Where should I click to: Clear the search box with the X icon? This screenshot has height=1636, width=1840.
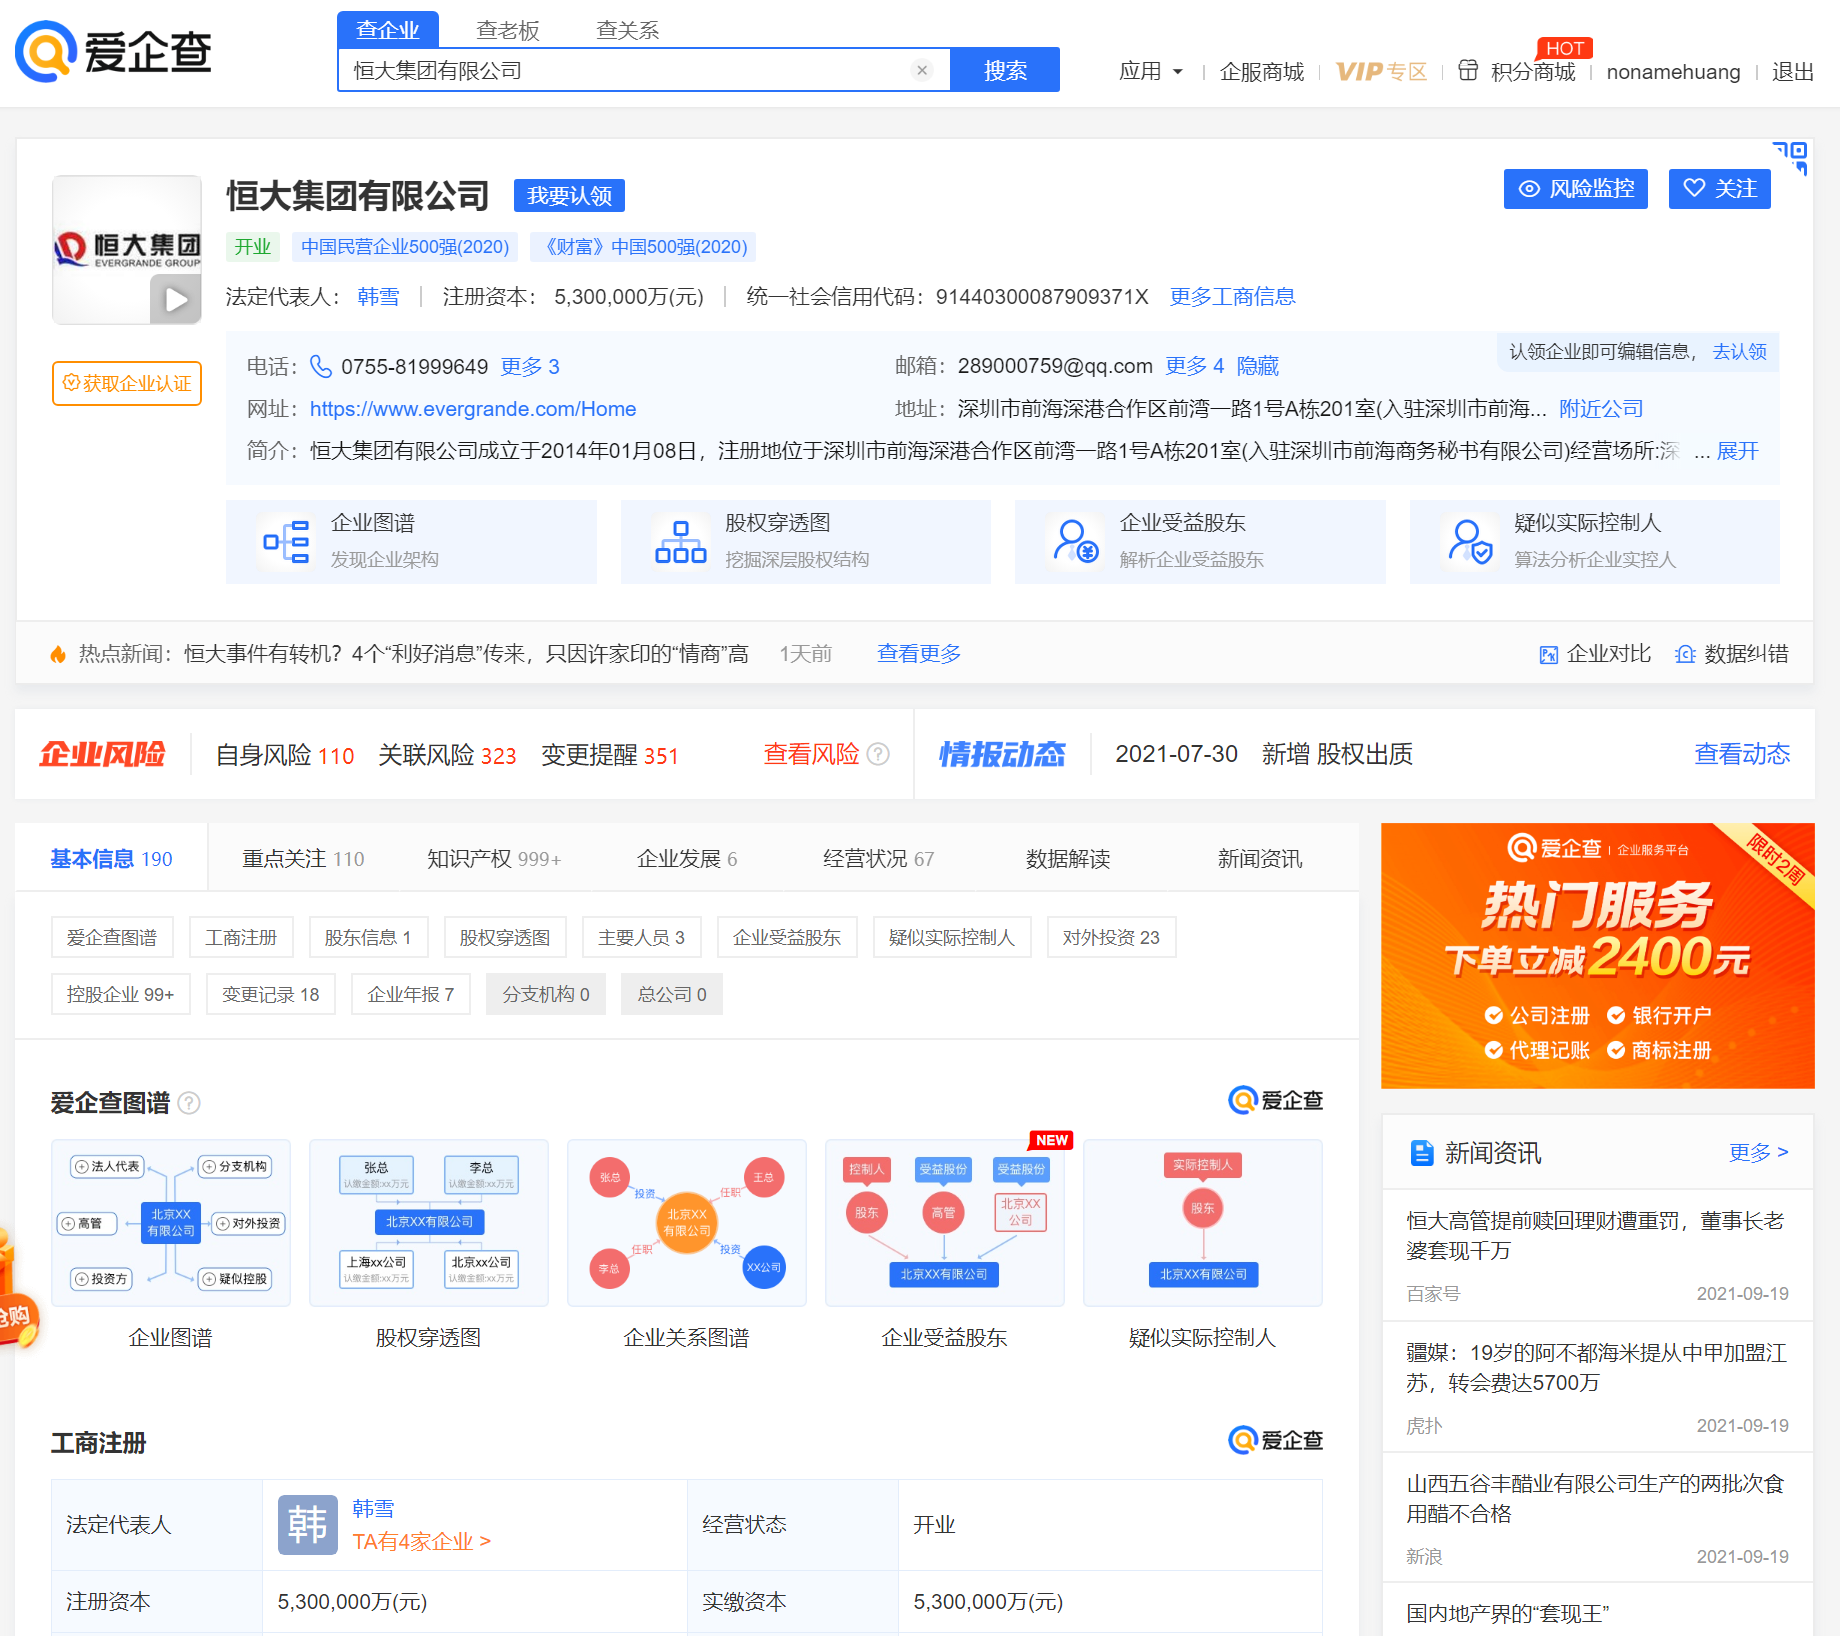click(922, 70)
